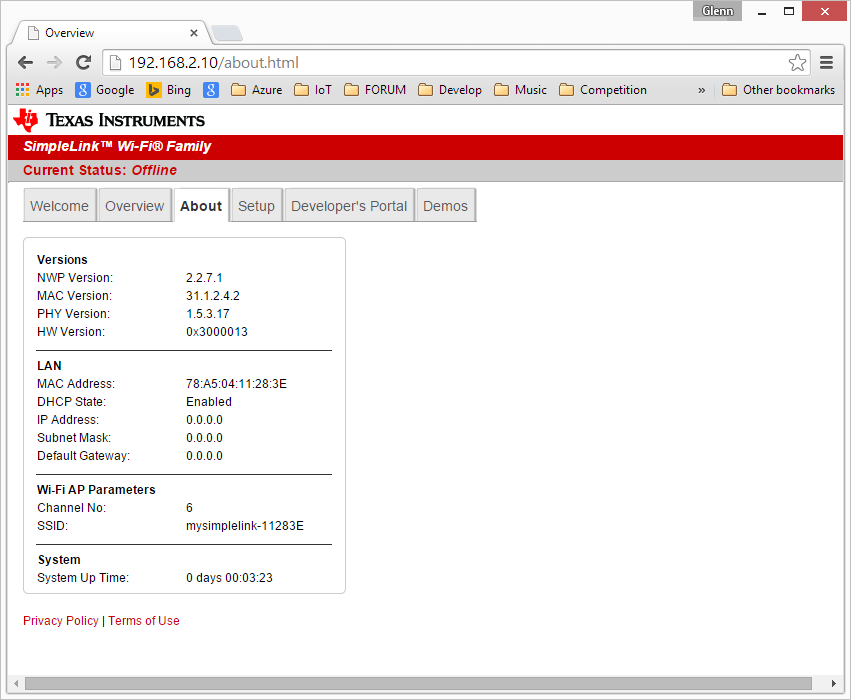Image resolution: width=851 pixels, height=700 pixels.
Task: Open the Music bookmarks folder
Action: point(520,90)
